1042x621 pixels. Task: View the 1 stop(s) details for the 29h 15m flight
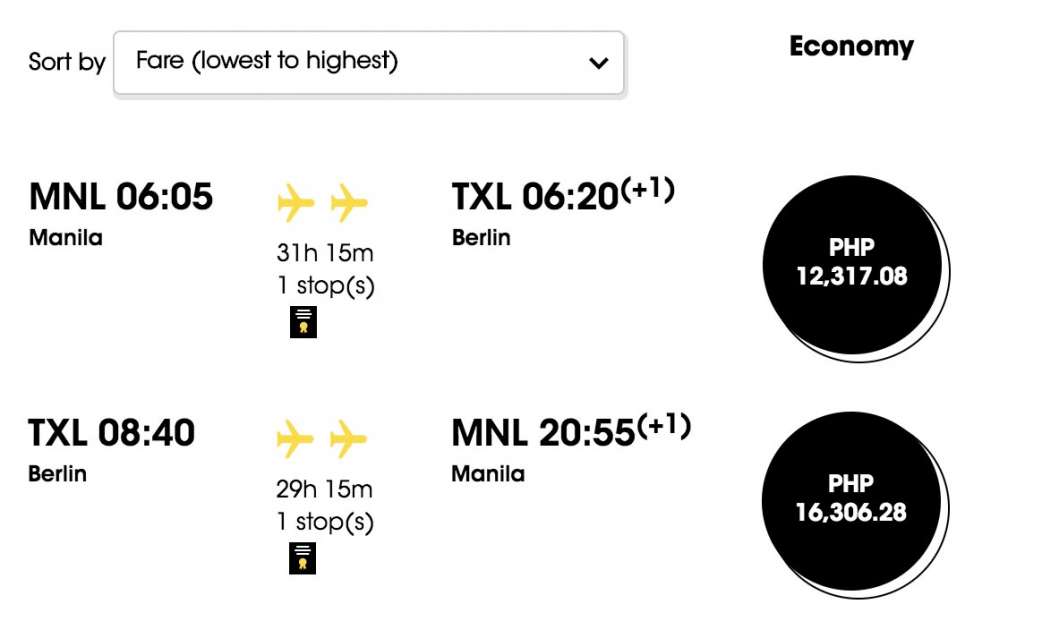coord(325,522)
